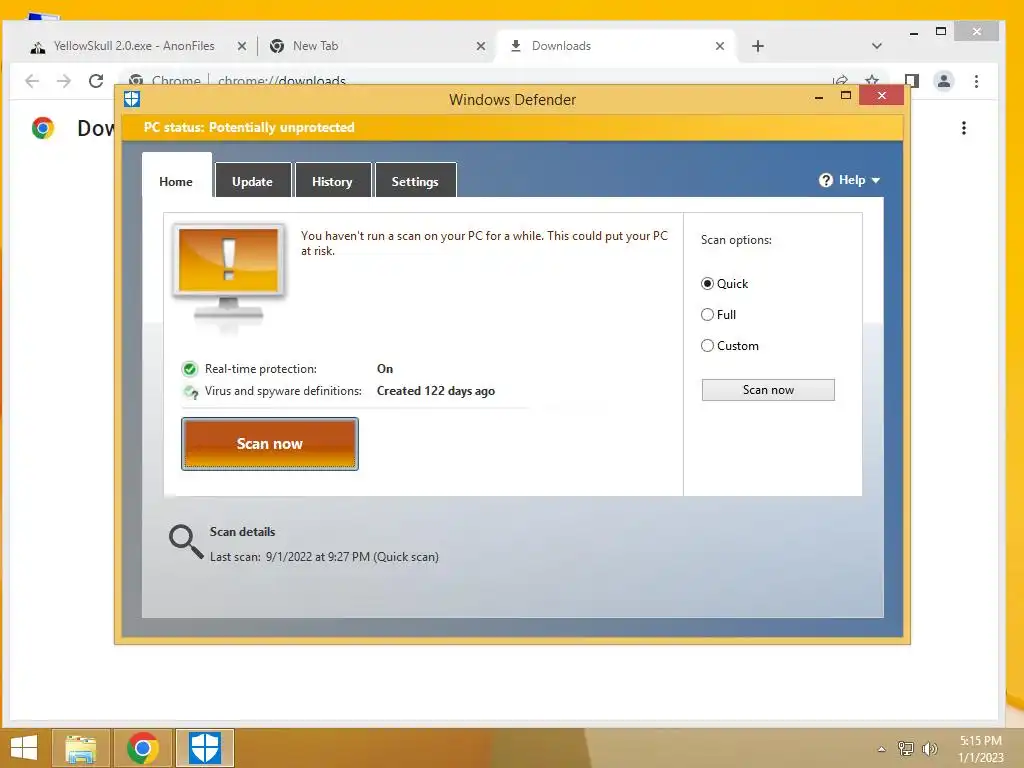Close the Windows Defender window
Image resolution: width=1024 pixels, height=768 pixels.
882,95
